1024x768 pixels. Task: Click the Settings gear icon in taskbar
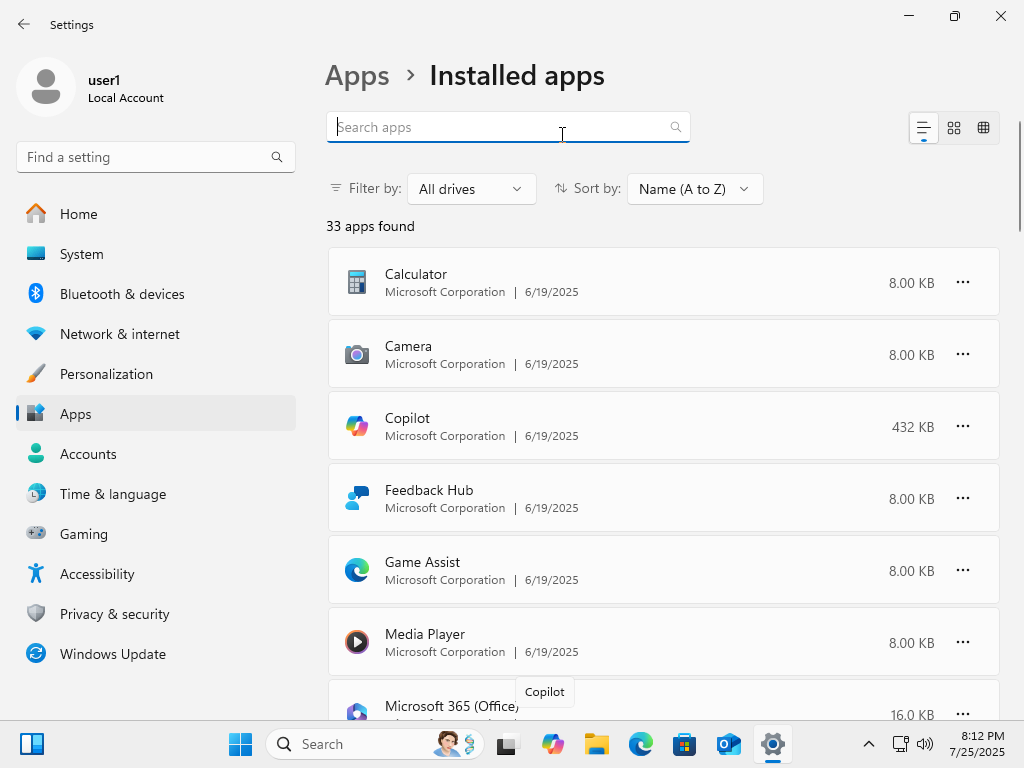(x=773, y=744)
